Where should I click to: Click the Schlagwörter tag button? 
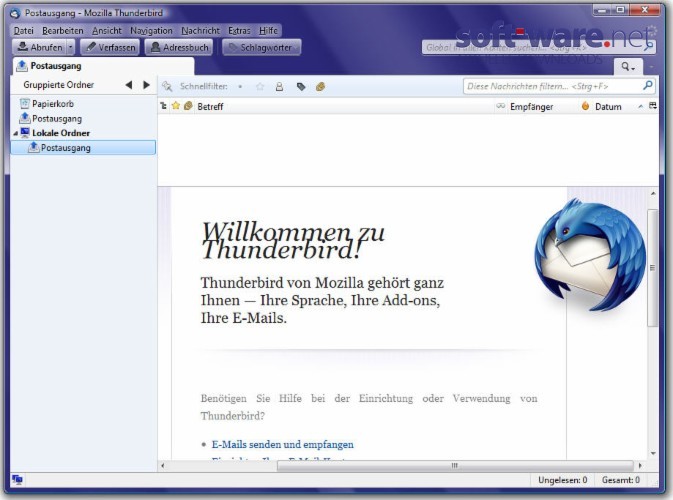click(x=261, y=47)
